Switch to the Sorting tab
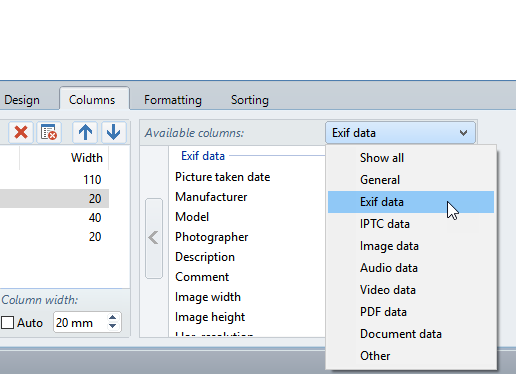This screenshot has height=374, width=516. (250, 100)
